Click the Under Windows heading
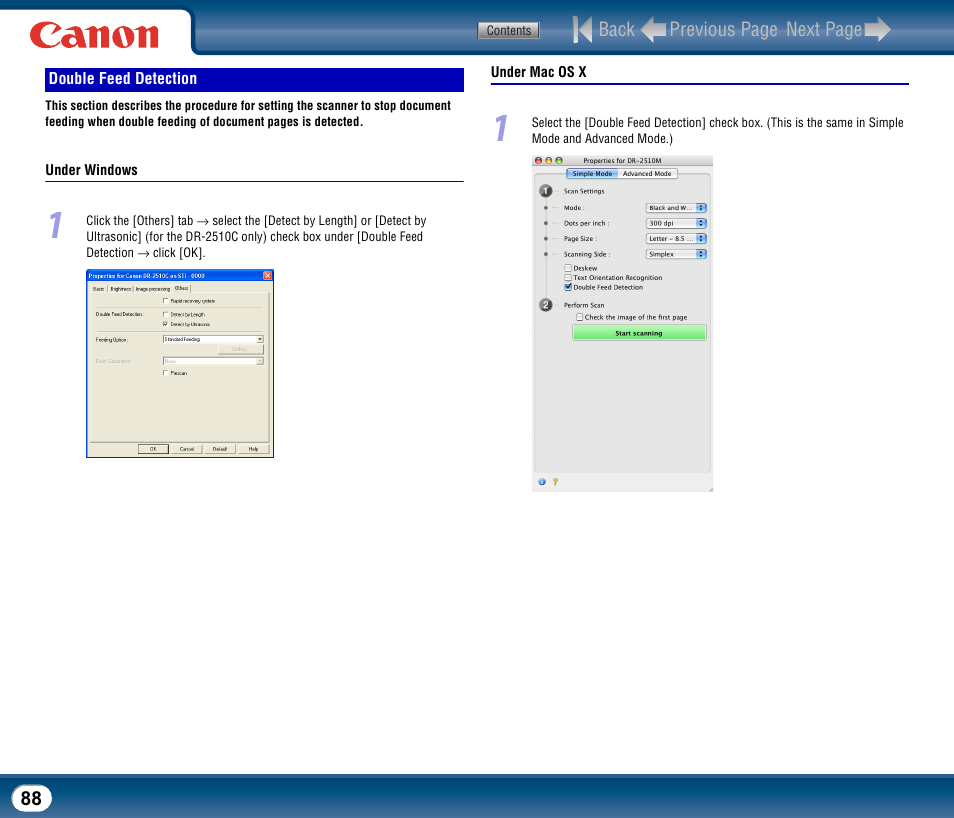Image resolution: width=954 pixels, height=818 pixels. 91,170
